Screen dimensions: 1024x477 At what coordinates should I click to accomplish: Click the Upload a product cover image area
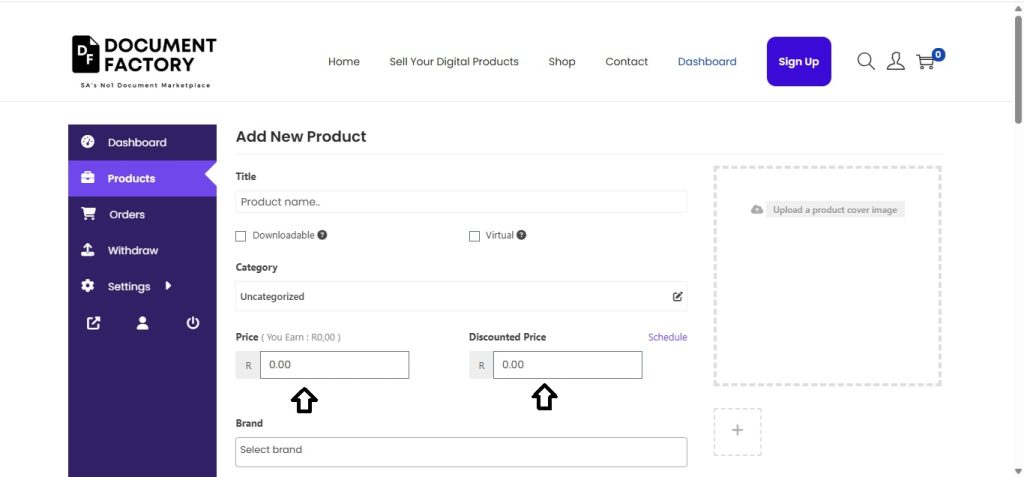(827, 210)
